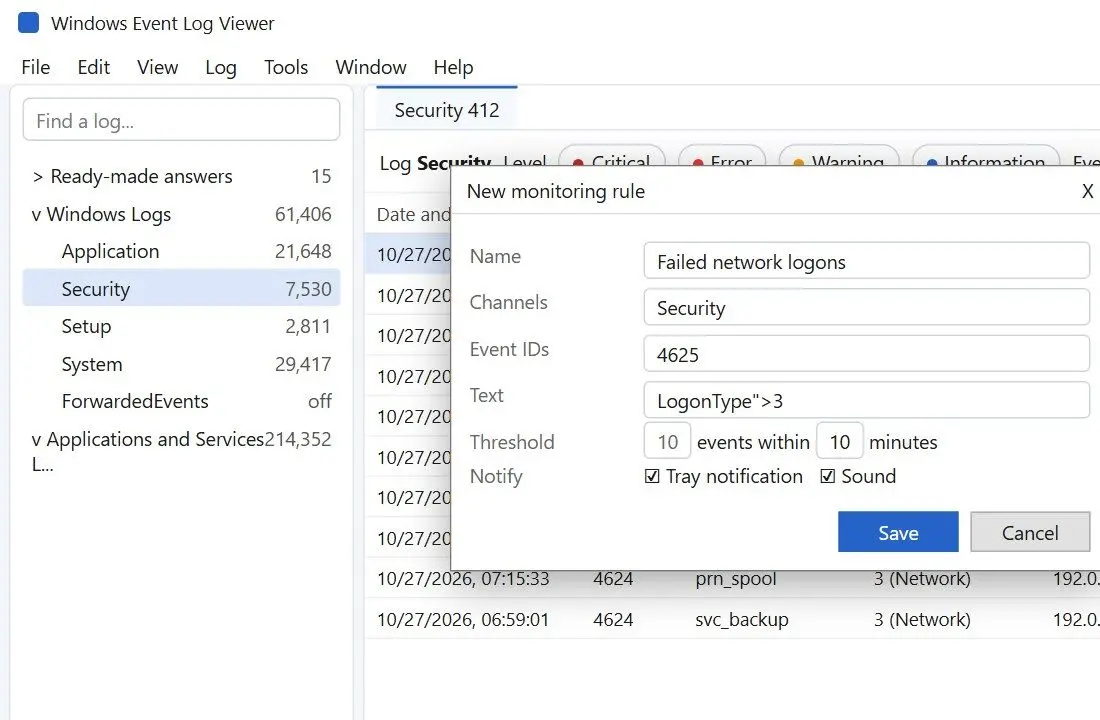Open the Log menu
The width and height of the screenshot is (1100, 720).
(220, 67)
